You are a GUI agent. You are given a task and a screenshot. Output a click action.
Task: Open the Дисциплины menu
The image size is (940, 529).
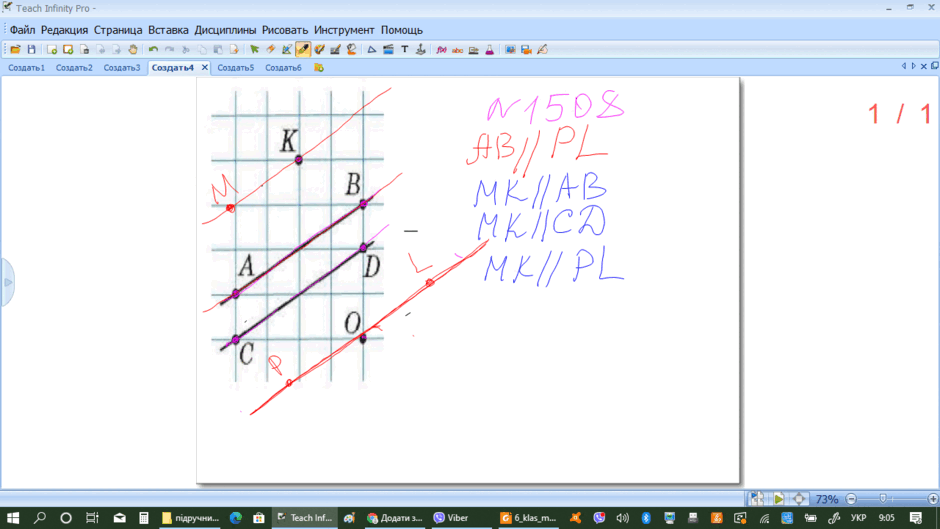[225, 30]
